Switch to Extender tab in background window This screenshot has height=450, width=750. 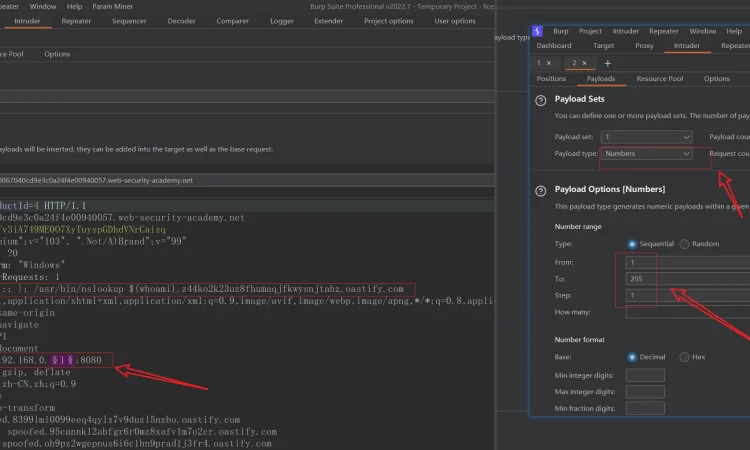pos(328,21)
